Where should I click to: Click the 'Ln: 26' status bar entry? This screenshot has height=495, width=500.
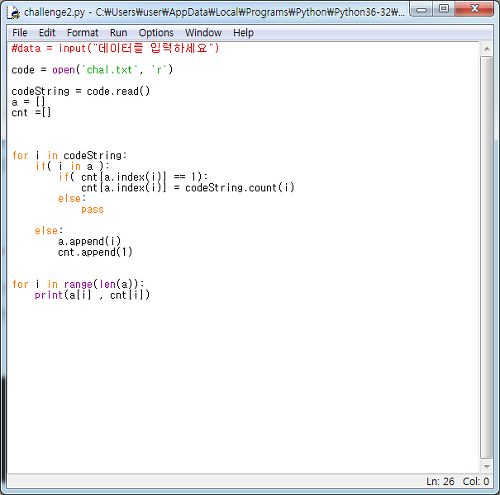point(440,481)
